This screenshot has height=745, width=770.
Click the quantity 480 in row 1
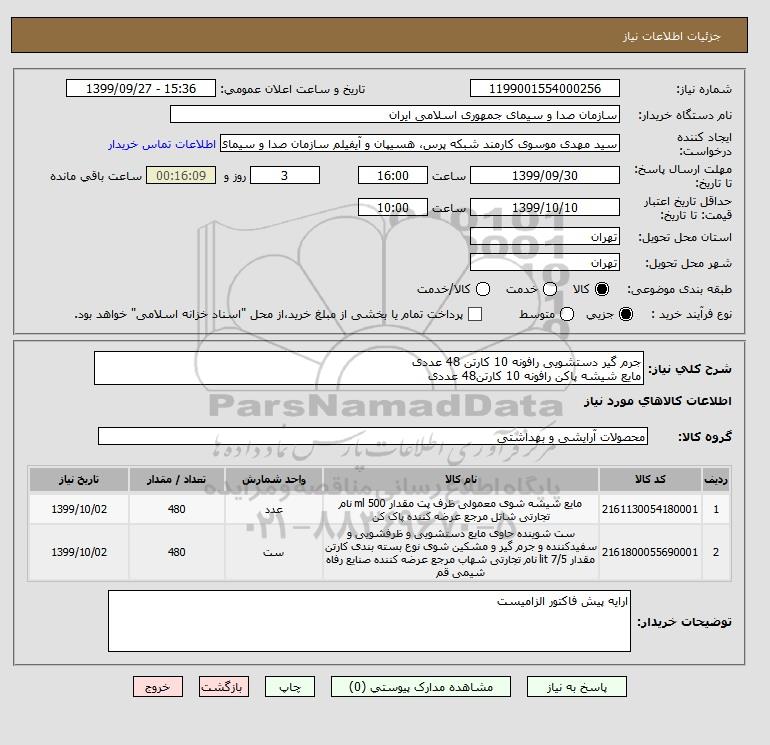click(176, 509)
